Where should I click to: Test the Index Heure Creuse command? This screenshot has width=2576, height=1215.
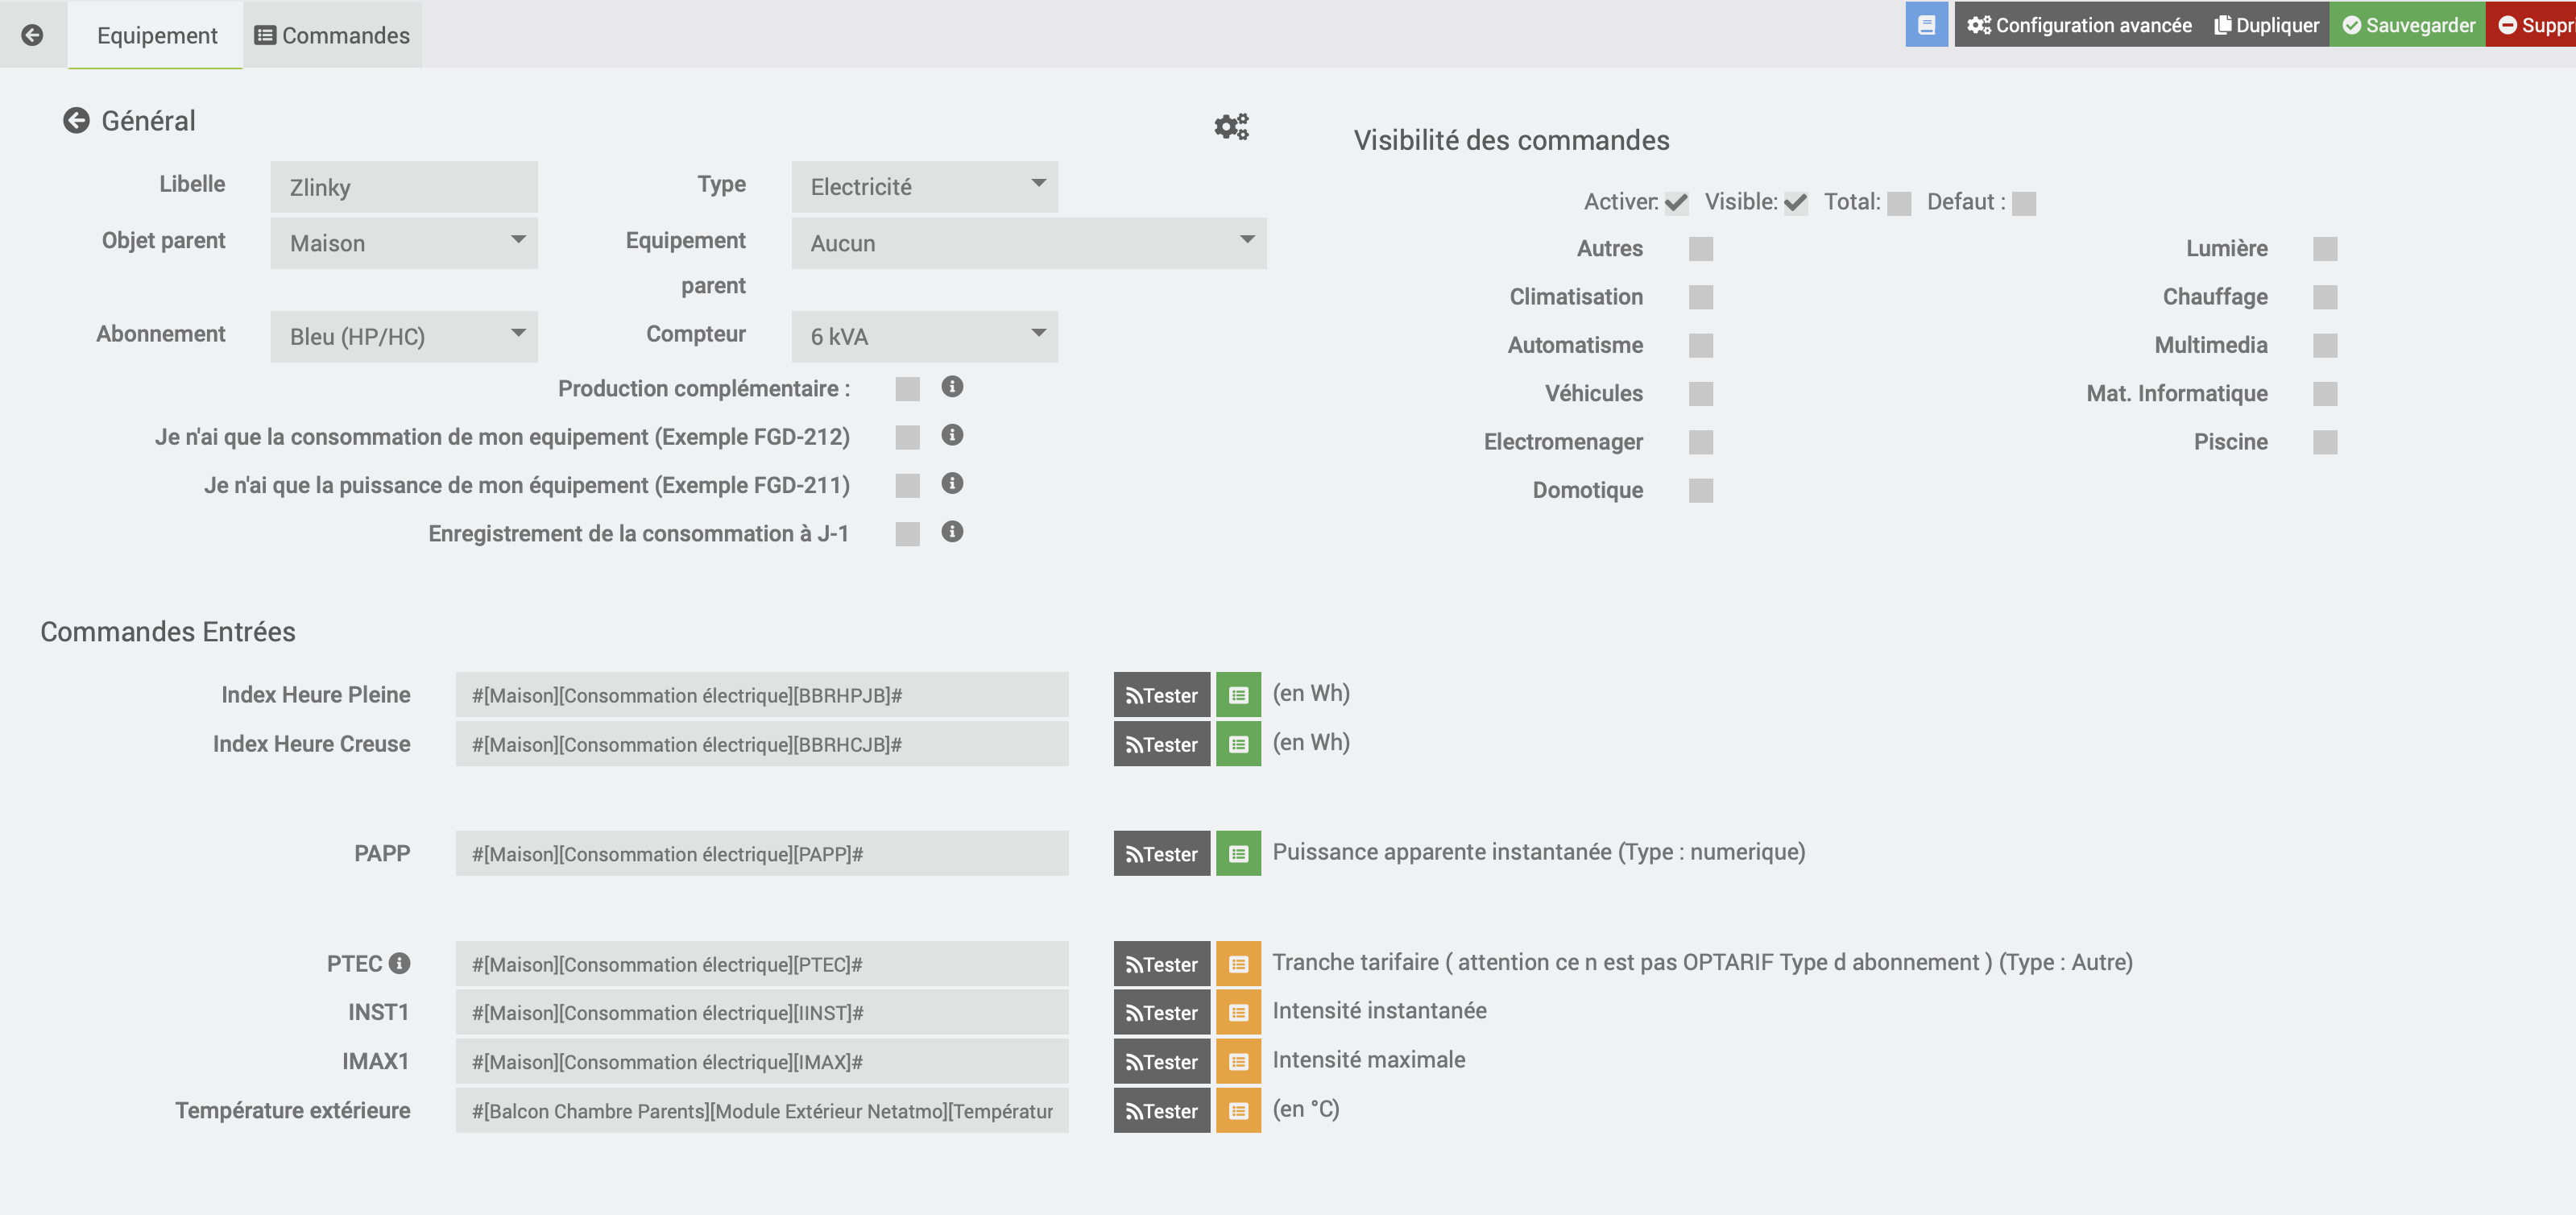pos(1161,744)
